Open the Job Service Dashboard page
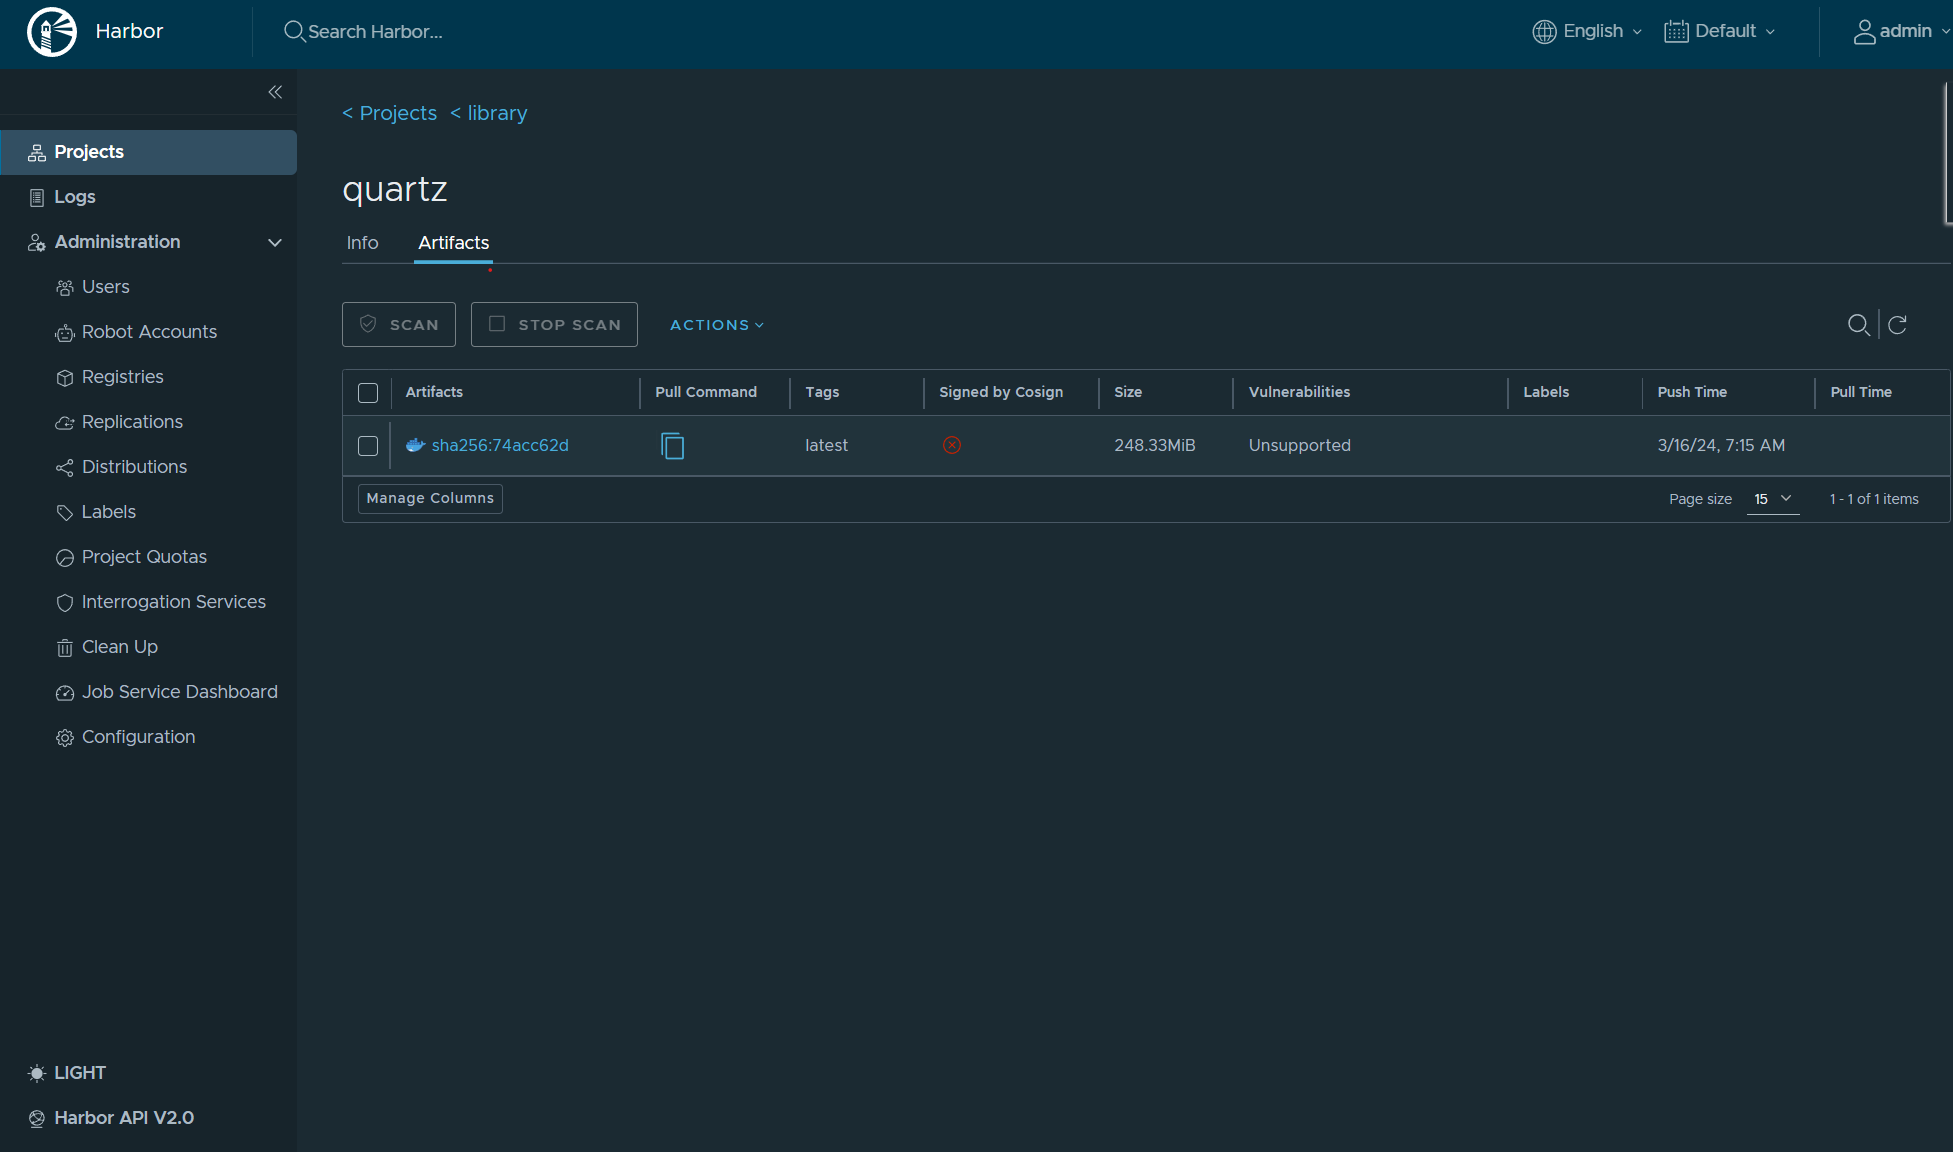This screenshot has width=1953, height=1152. (179, 692)
